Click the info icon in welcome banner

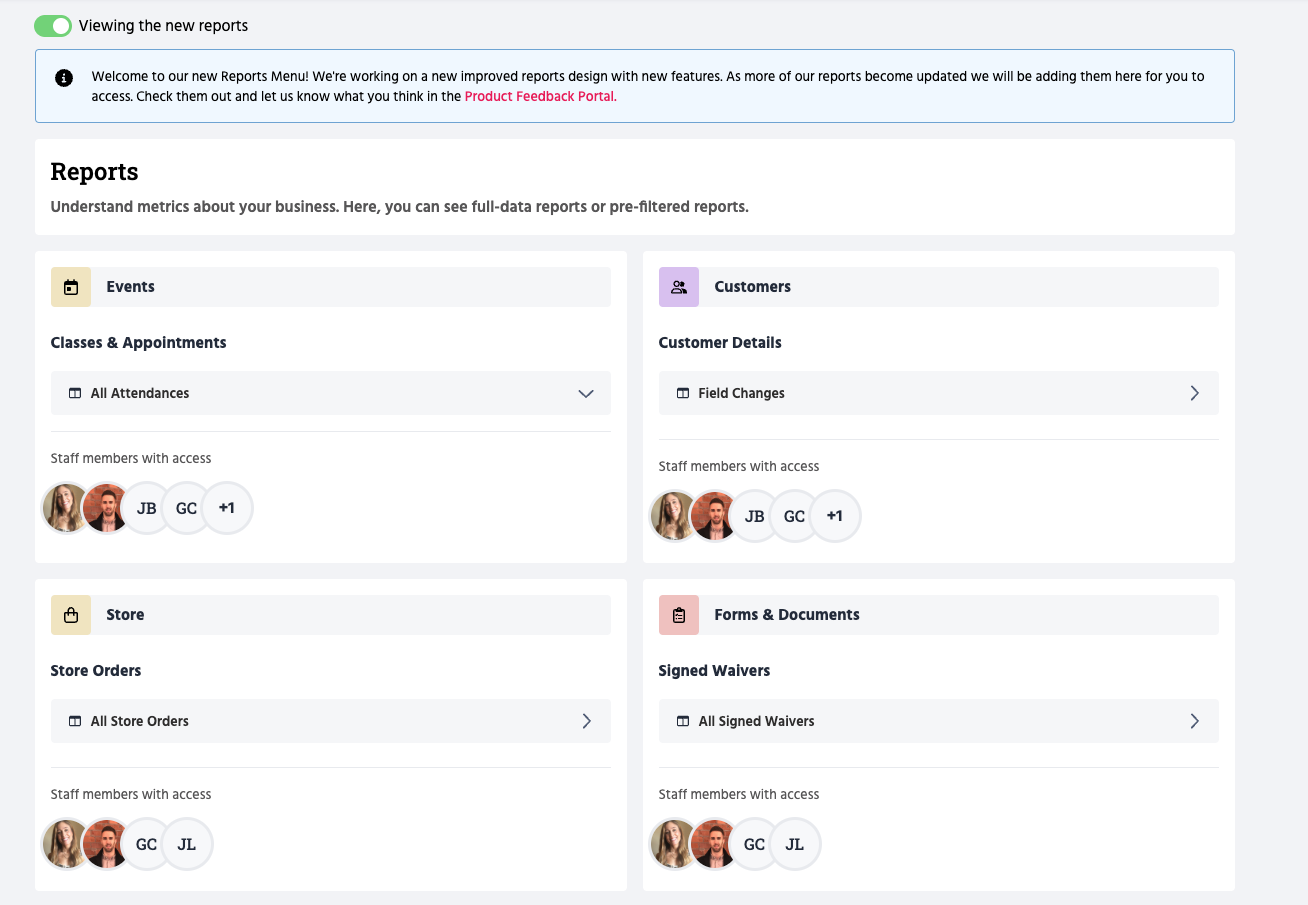(64, 78)
